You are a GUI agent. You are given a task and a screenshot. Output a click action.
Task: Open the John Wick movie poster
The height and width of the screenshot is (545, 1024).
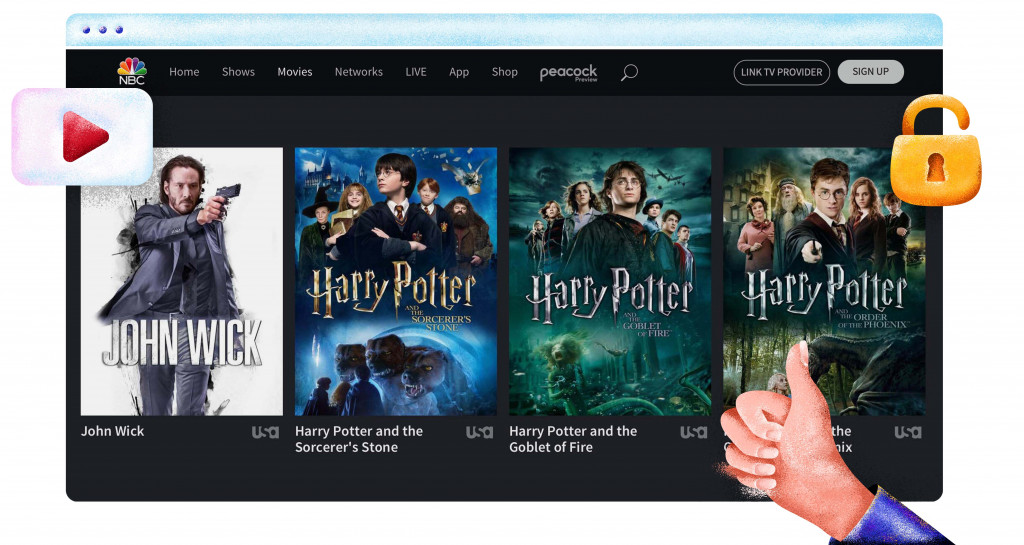(182, 281)
